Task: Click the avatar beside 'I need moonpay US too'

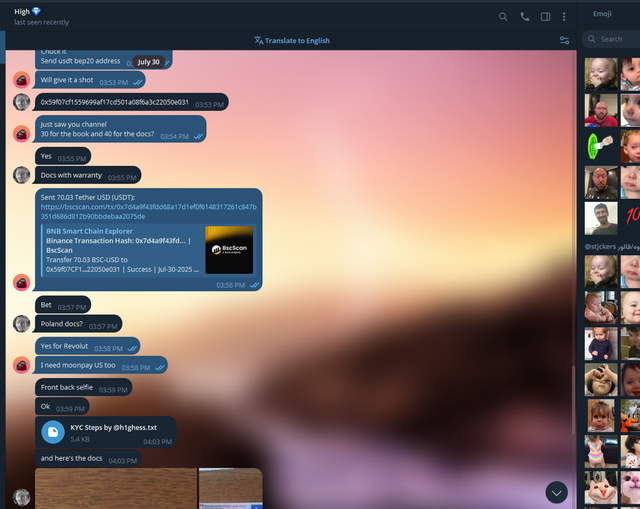Action: coord(22,365)
